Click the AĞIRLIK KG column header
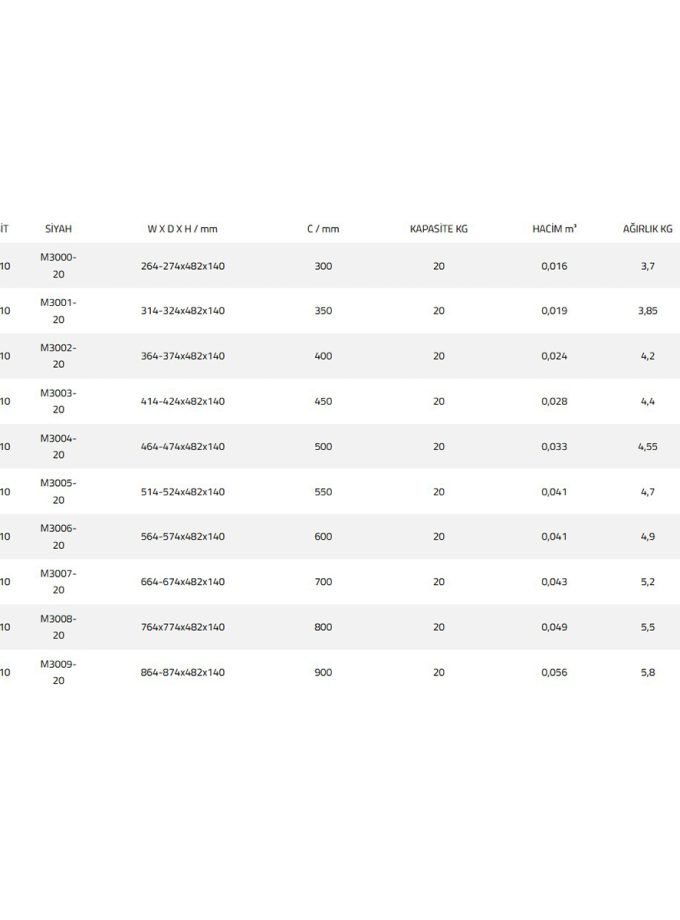The height and width of the screenshot is (920, 680). [647, 229]
